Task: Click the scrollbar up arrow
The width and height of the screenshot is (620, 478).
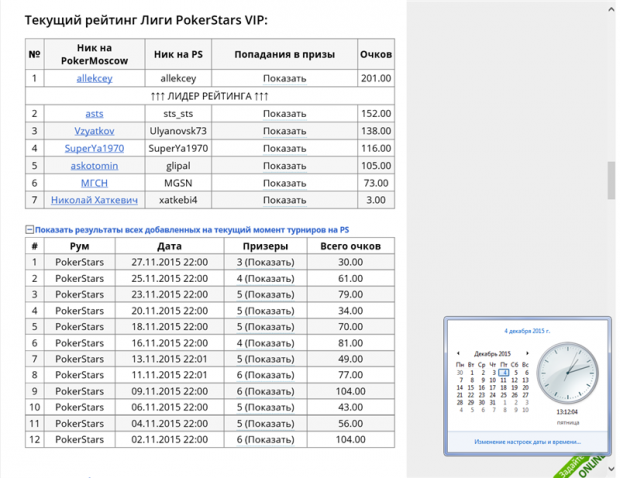Action: (x=611, y=9)
